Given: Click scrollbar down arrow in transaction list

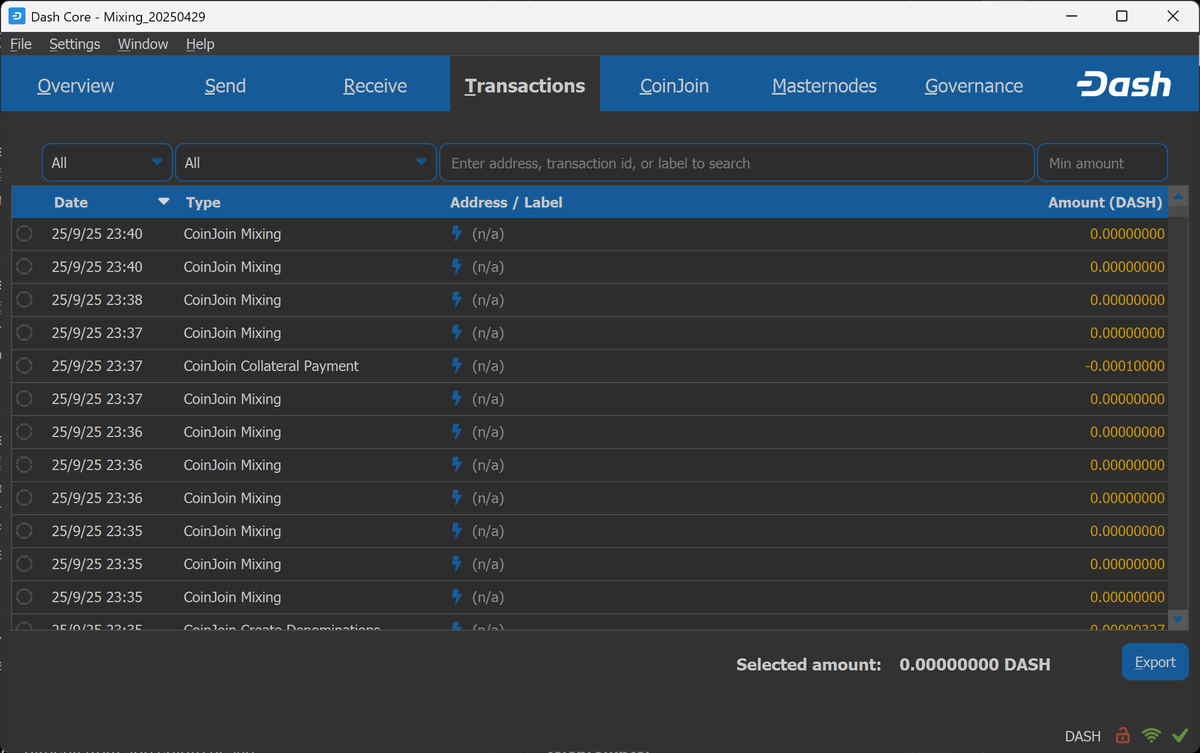Looking at the screenshot, I should [1178, 620].
